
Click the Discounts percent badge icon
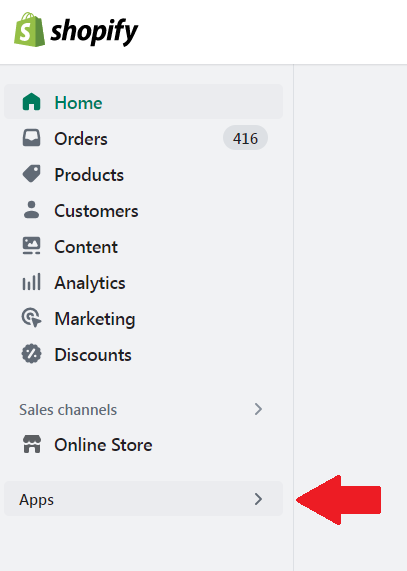[31, 354]
